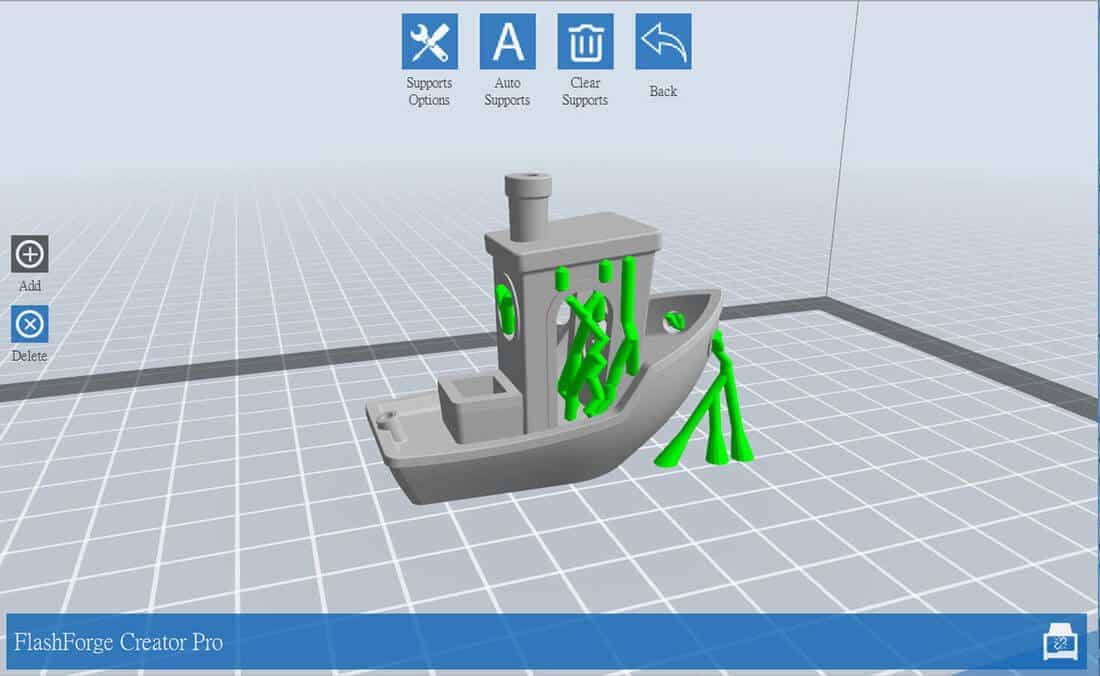Click the Back arrow icon
This screenshot has height=676, width=1100.
coord(663,41)
